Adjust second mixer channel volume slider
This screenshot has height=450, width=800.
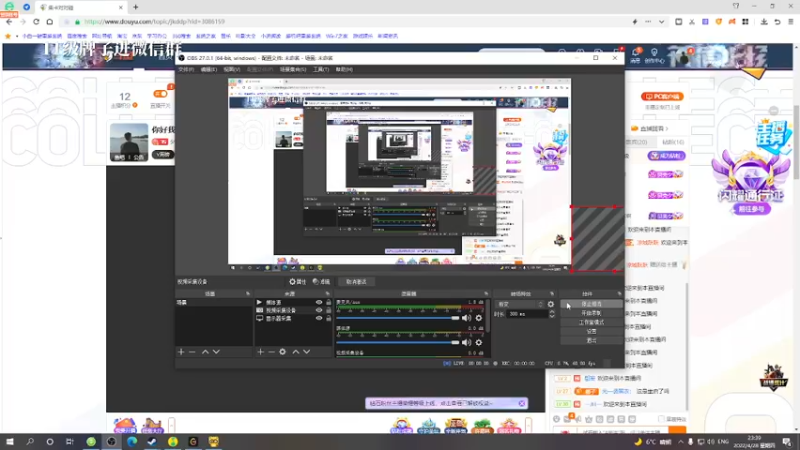398,342
